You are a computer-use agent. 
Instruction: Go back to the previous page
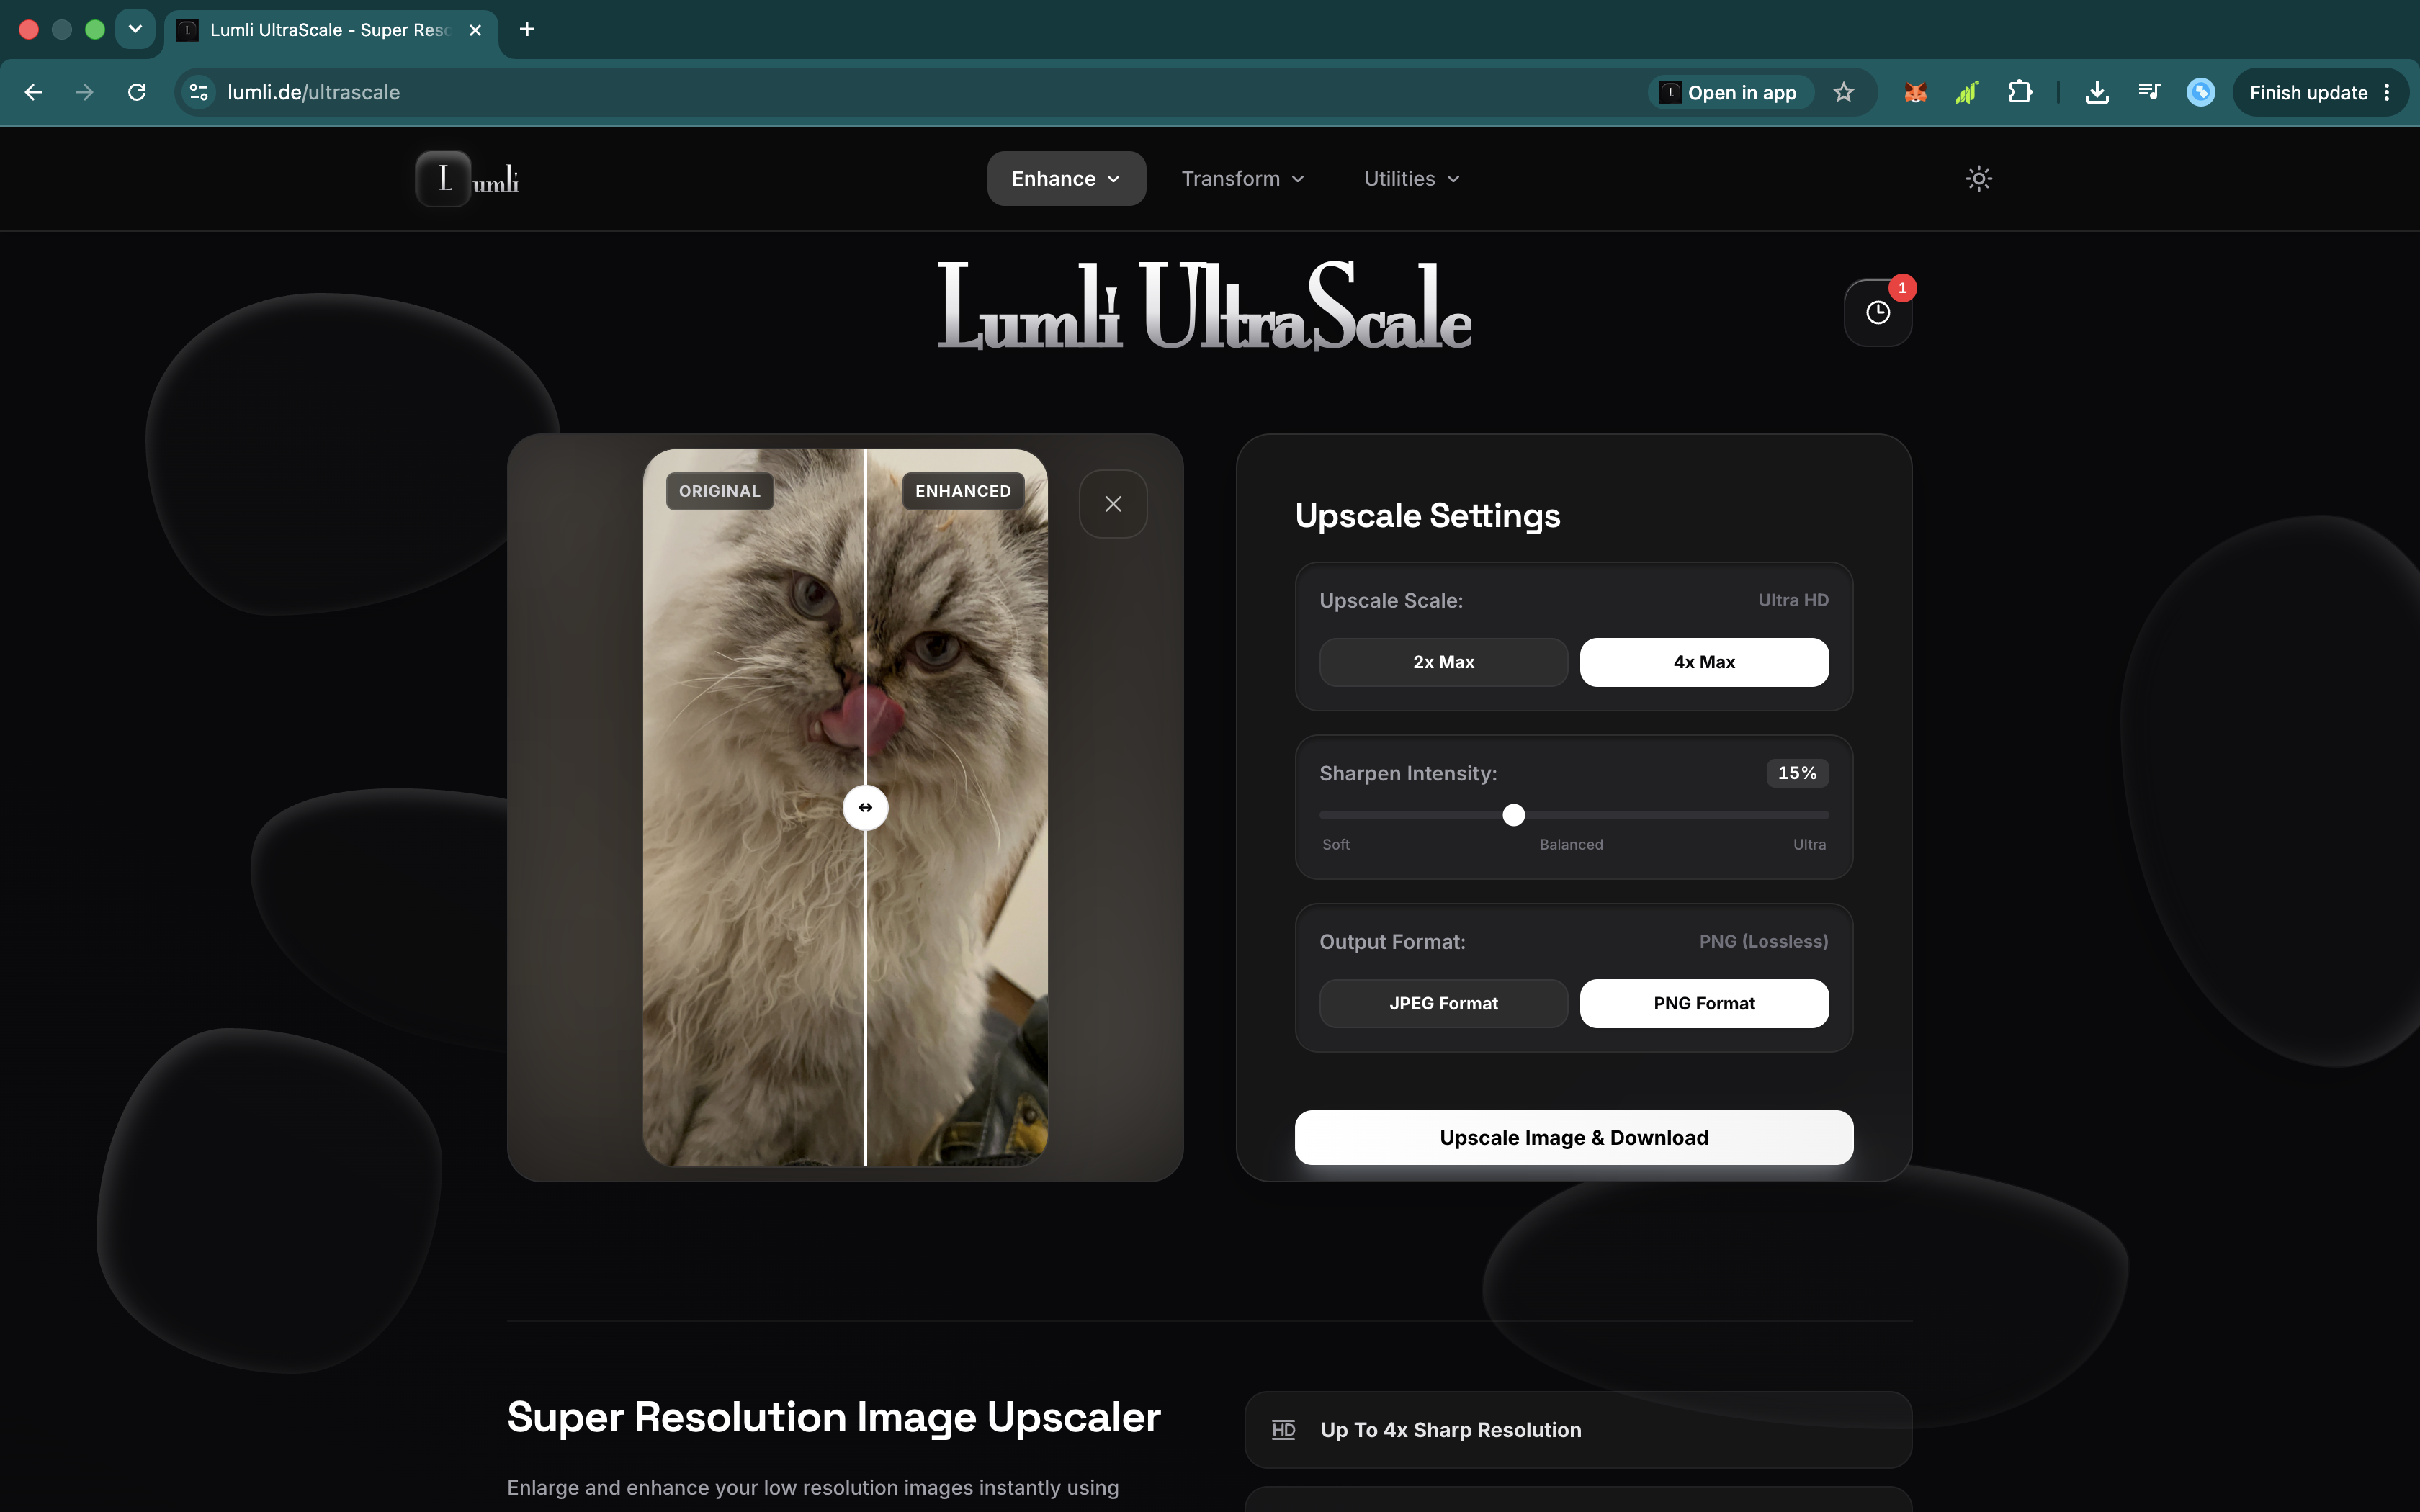33,92
